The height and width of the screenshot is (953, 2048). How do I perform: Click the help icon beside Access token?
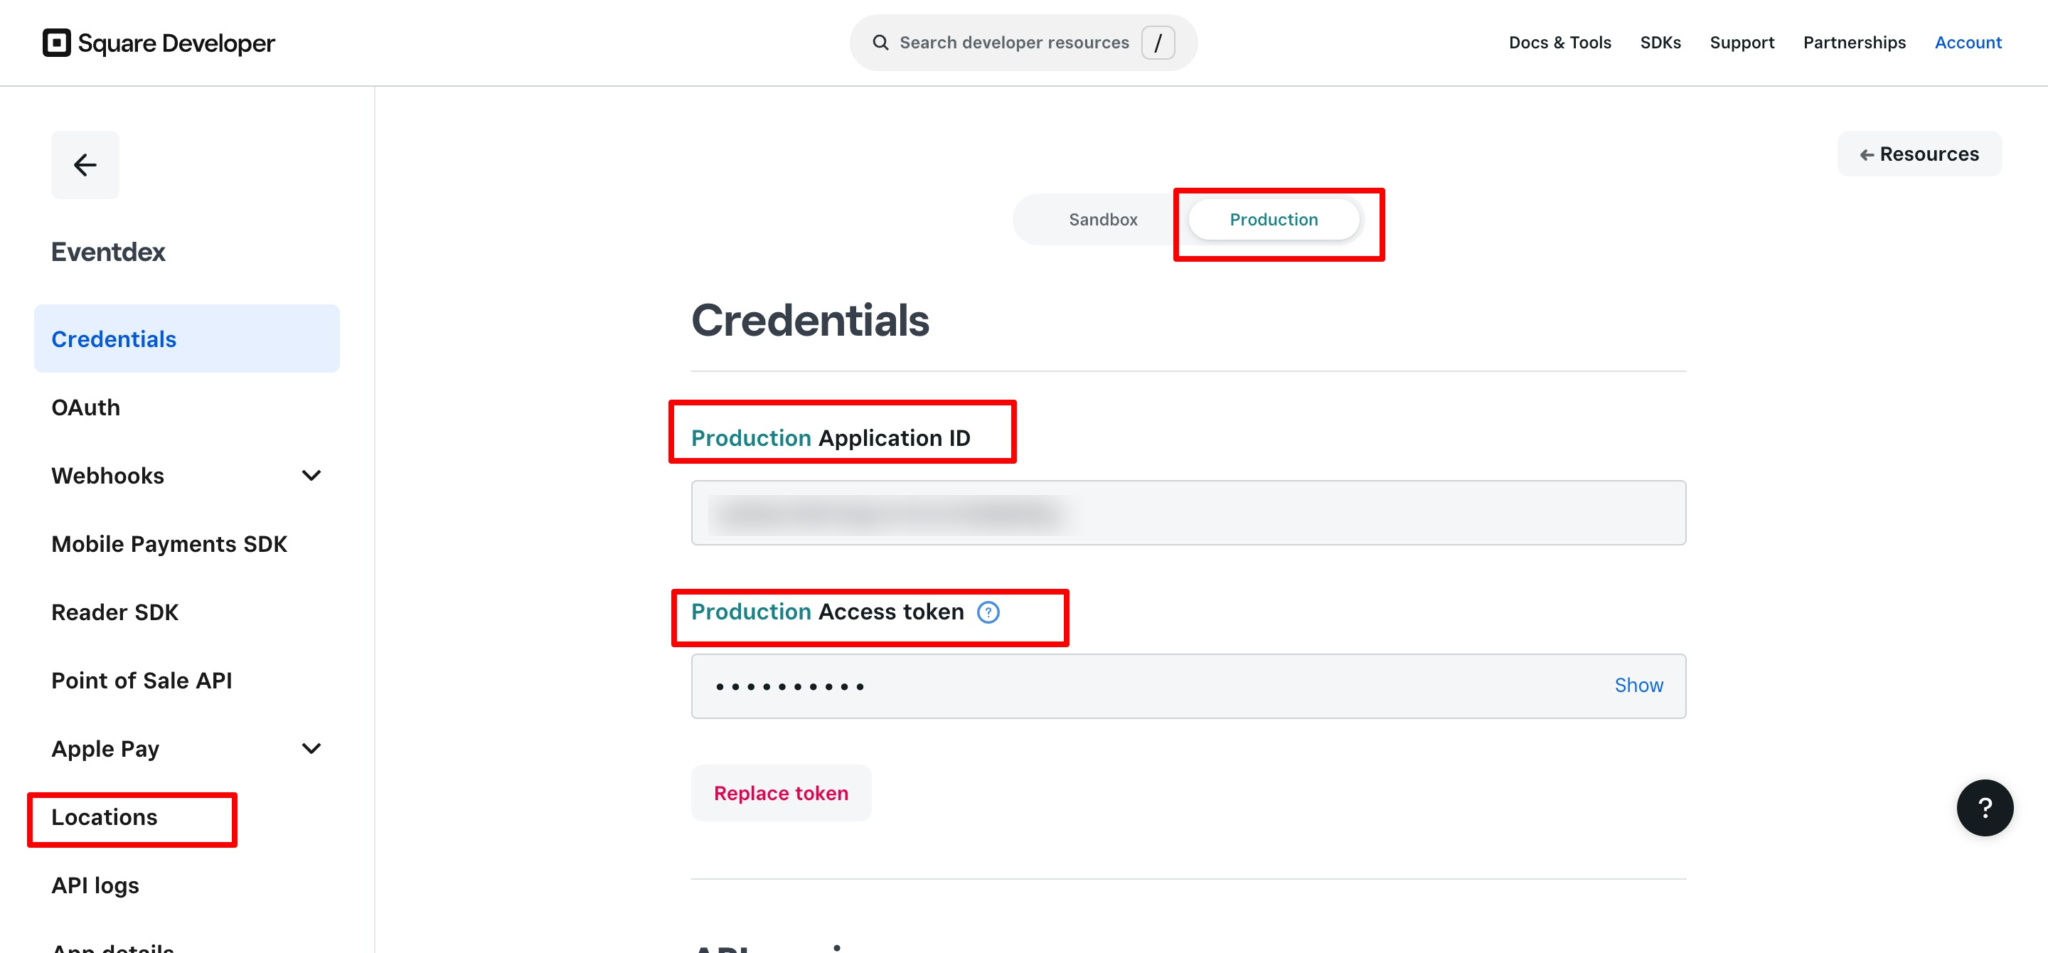988,612
